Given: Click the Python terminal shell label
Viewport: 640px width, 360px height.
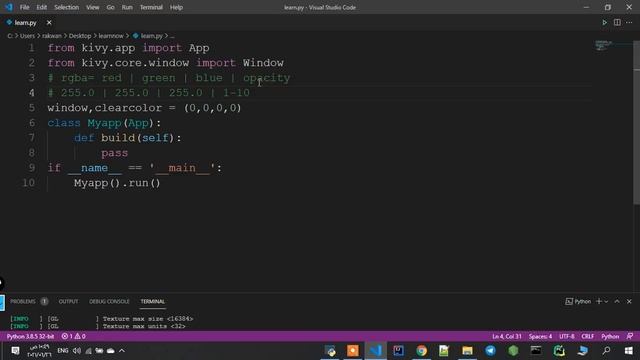Looking at the screenshot, I should 578,302.
